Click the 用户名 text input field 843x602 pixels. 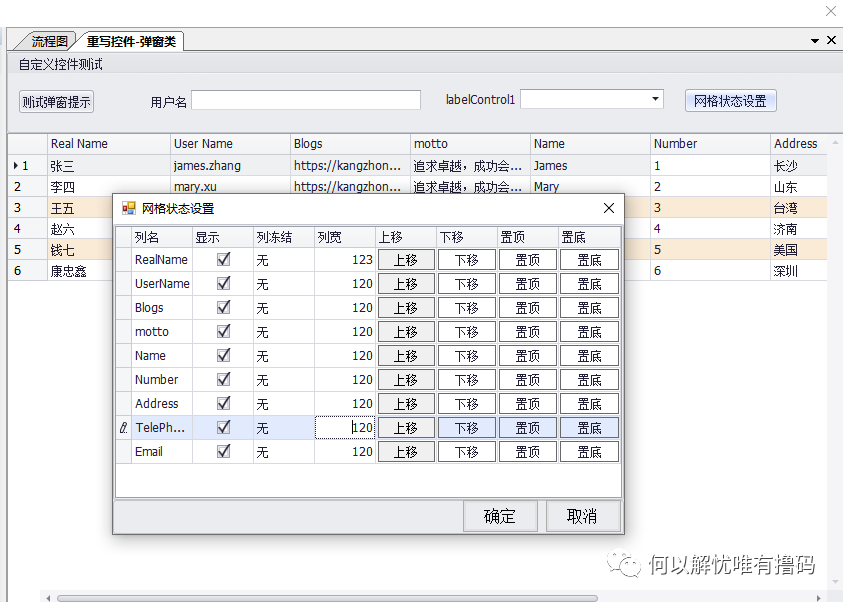[306, 100]
